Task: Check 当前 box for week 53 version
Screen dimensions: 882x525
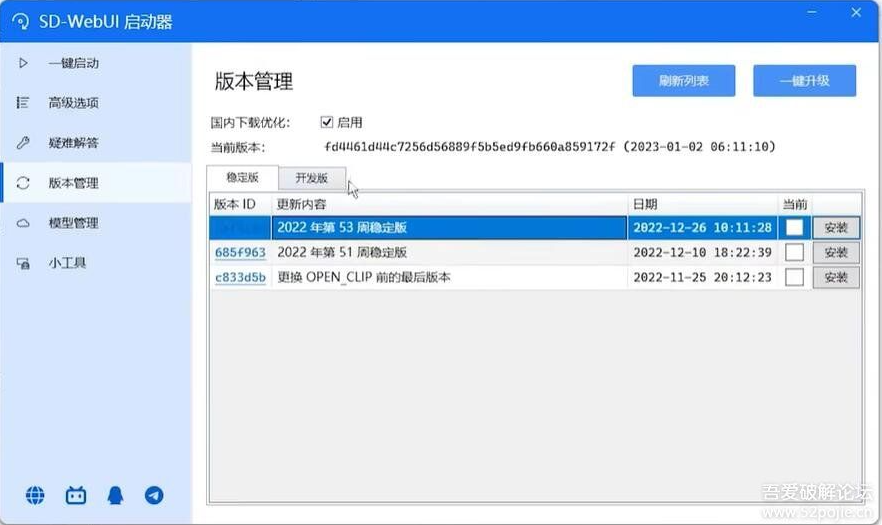Action: click(x=794, y=227)
